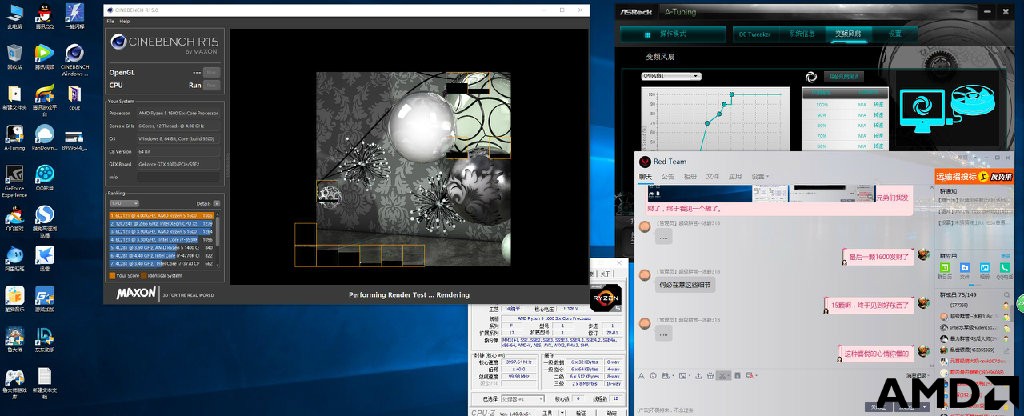The image size is (1024, 416).
Task: Click the '最后一颗1600发财了' chat message
Action: point(878,257)
